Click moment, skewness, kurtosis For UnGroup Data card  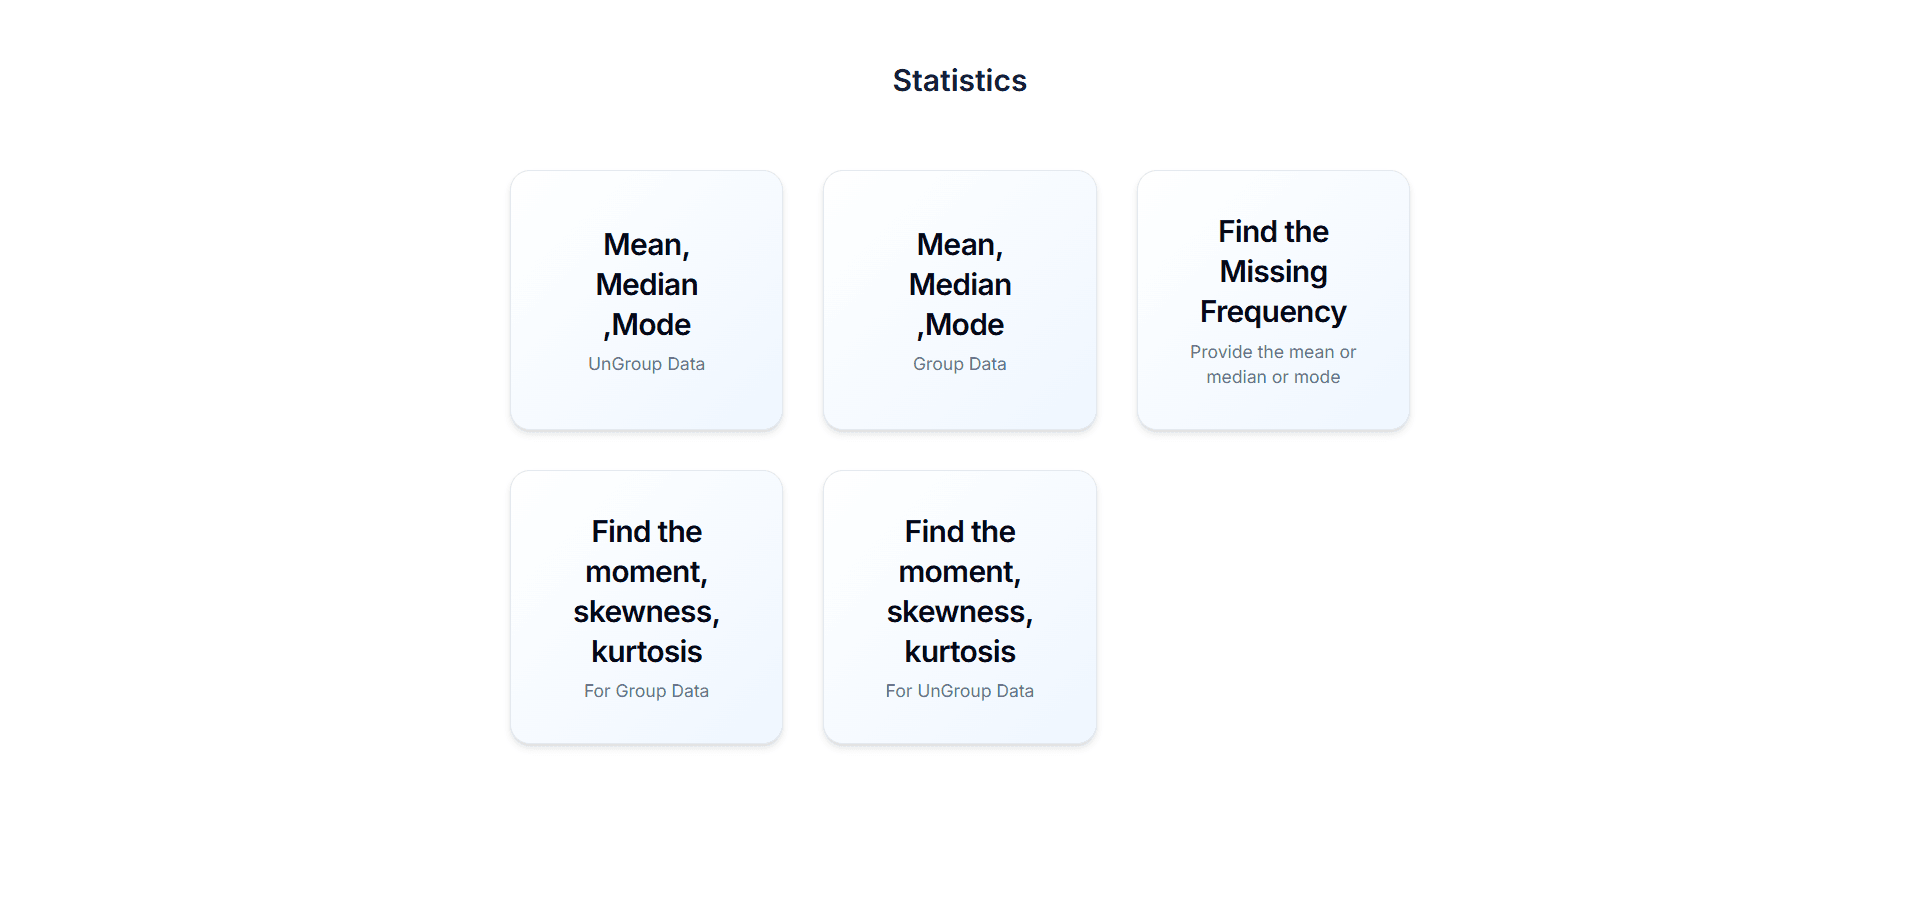[959, 606]
